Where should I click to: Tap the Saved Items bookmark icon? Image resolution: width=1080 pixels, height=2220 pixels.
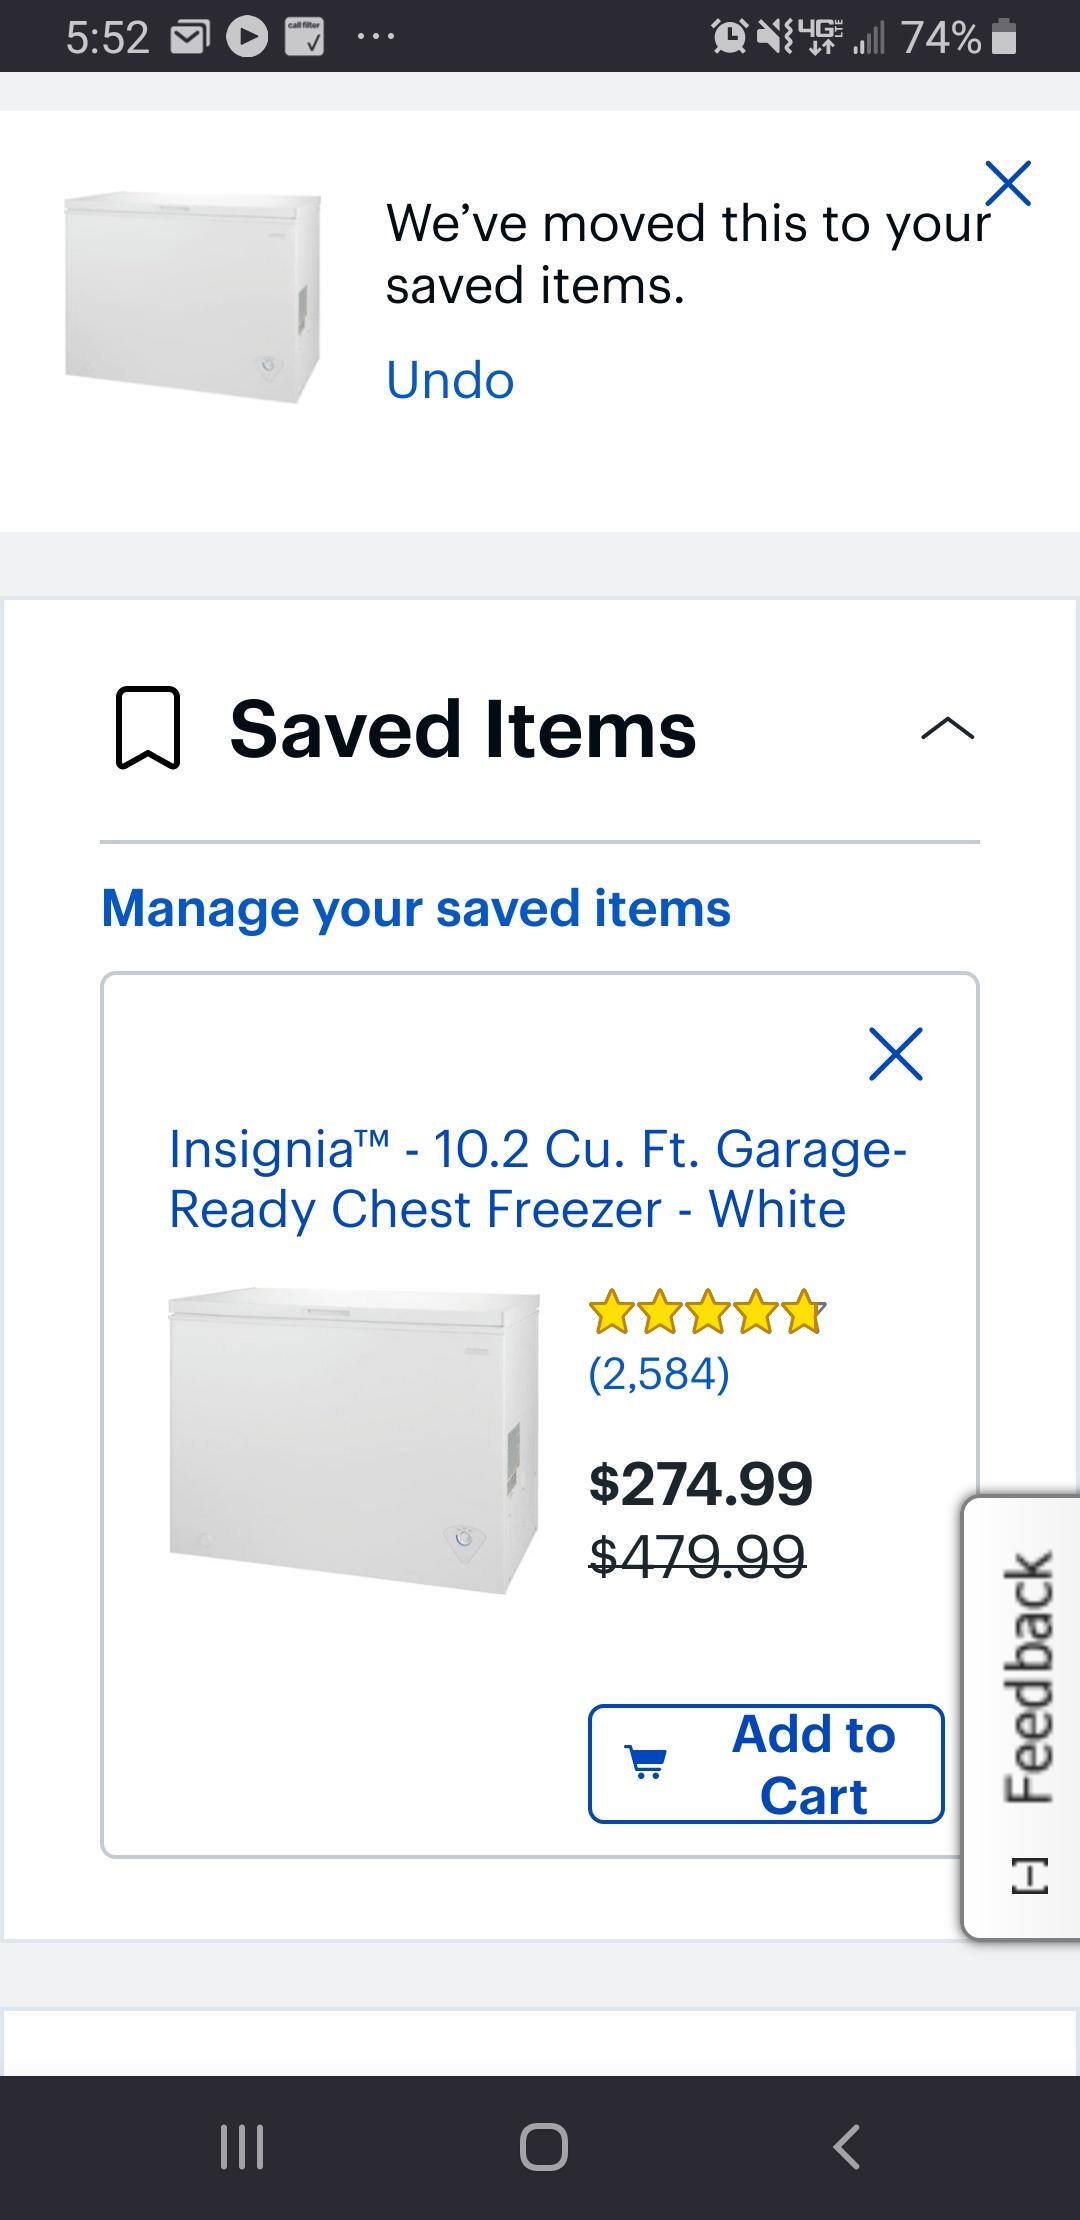click(148, 728)
